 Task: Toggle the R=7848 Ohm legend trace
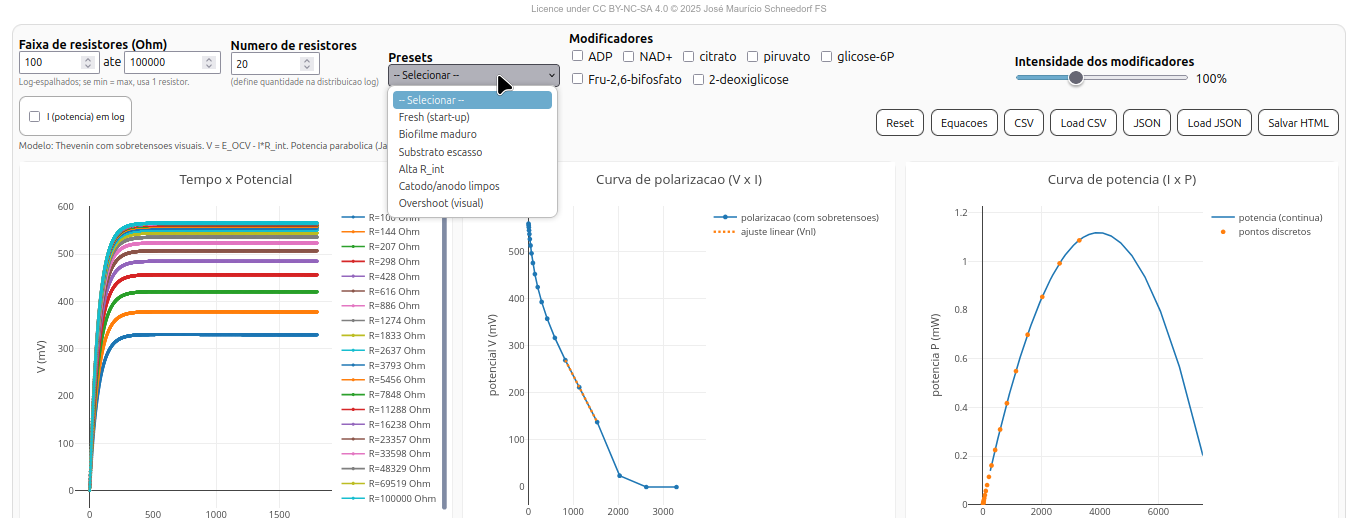[396, 394]
